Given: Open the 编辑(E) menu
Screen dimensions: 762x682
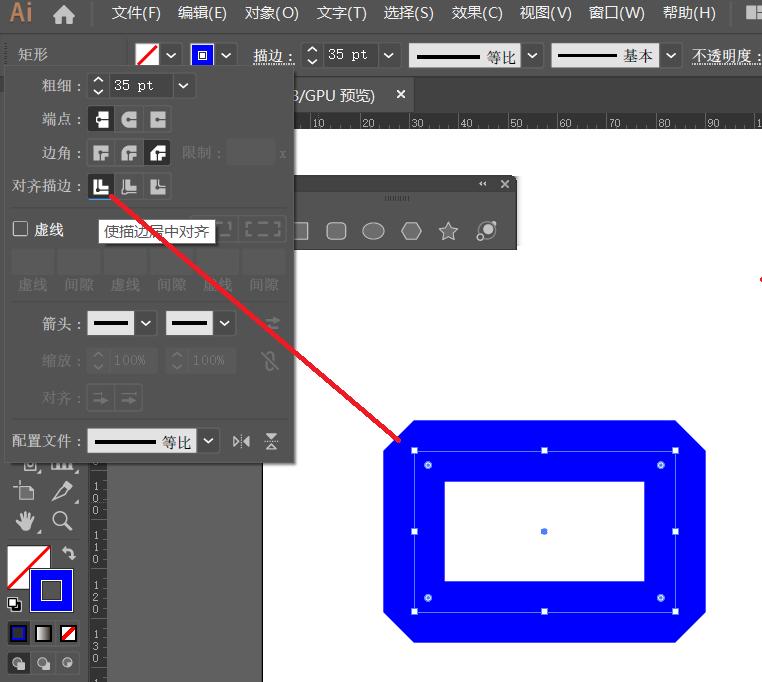Looking at the screenshot, I should click(x=202, y=13).
